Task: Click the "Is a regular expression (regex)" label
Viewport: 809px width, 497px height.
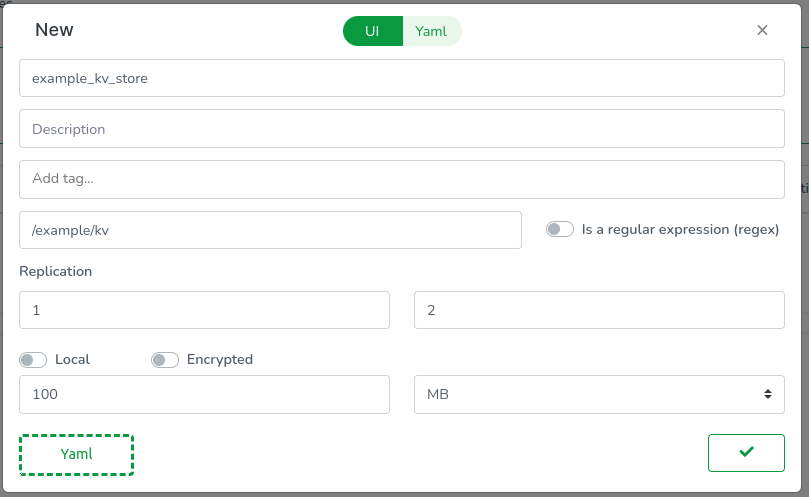Action: tap(680, 229)
